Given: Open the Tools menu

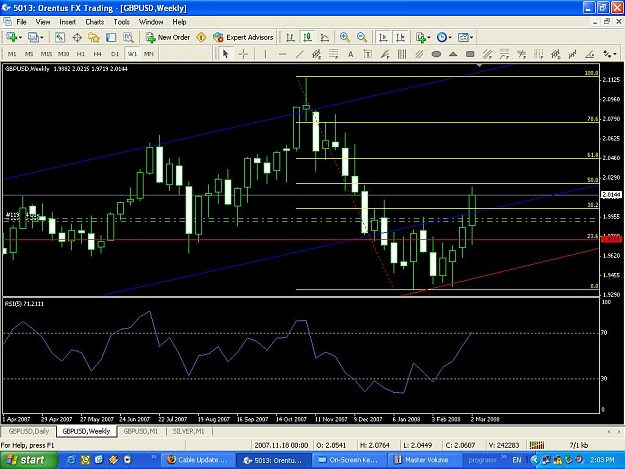Looking at the screenshot, I should tap(121, 22).
